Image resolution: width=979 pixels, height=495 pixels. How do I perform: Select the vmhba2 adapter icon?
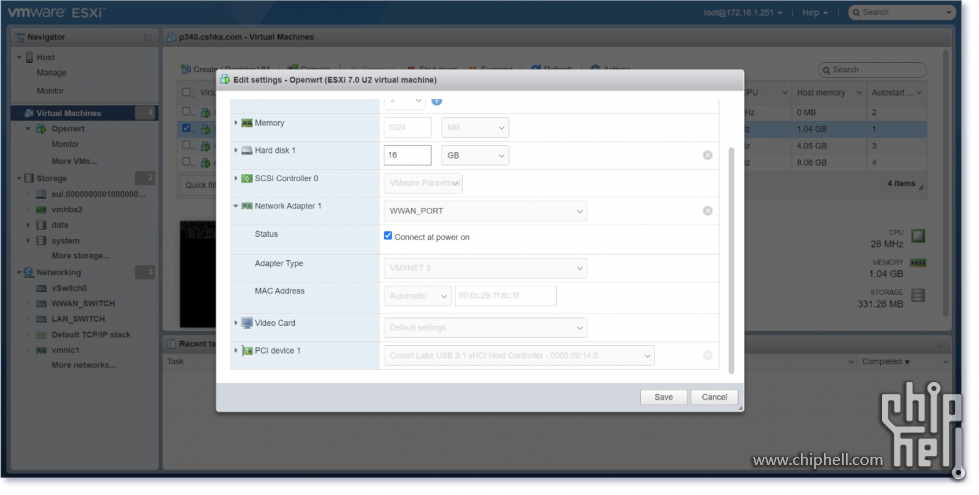pos(41,210)
